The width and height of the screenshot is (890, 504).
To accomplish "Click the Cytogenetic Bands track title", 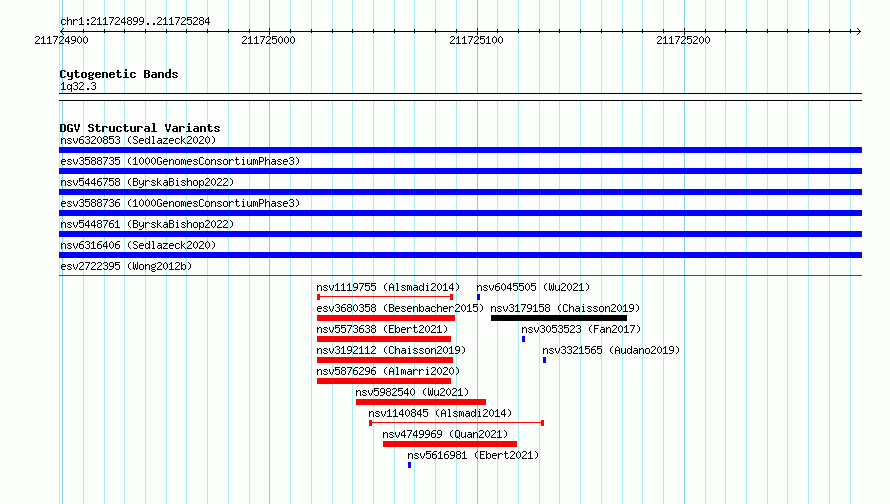I will pyautogui.click(x=119, y=74).
